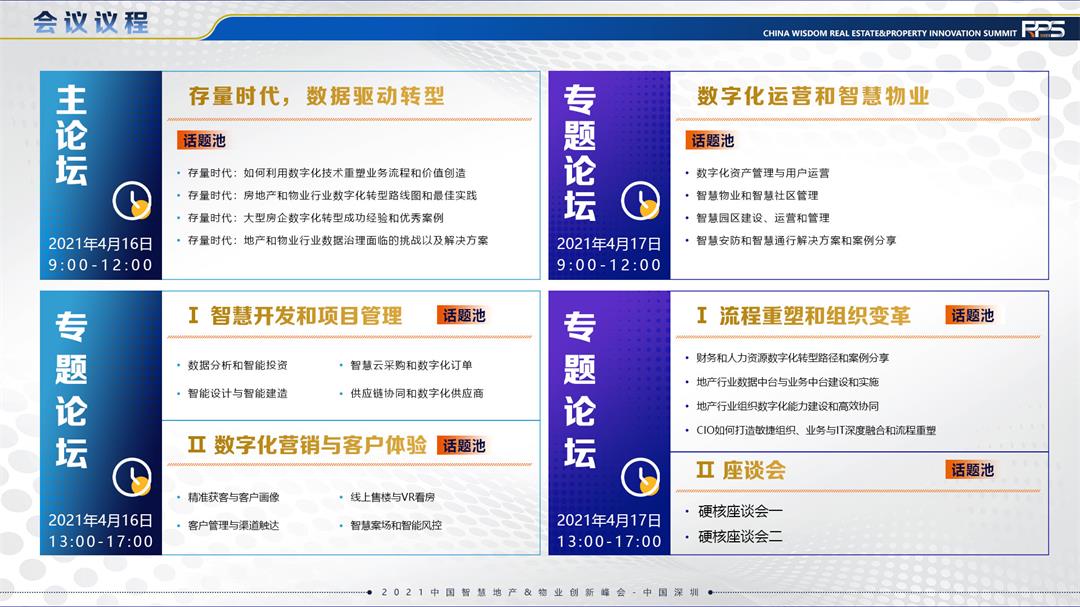Select the 硬核座谈会二 item

740,537
